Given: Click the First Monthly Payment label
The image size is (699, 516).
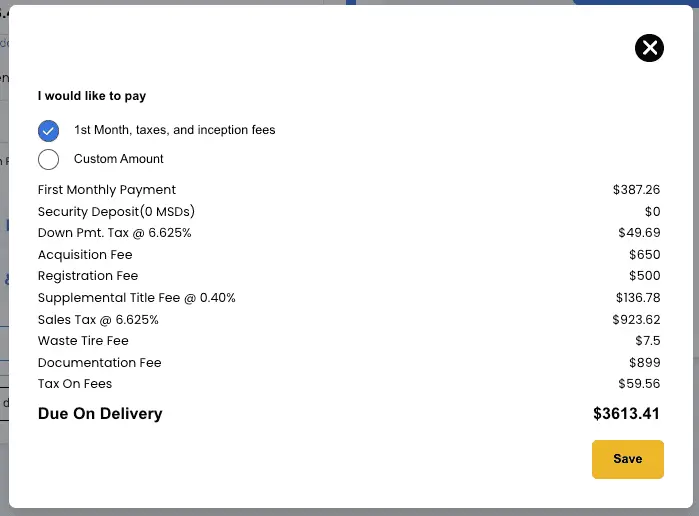Looking at the screenshot, I should [x=107, y=190].
